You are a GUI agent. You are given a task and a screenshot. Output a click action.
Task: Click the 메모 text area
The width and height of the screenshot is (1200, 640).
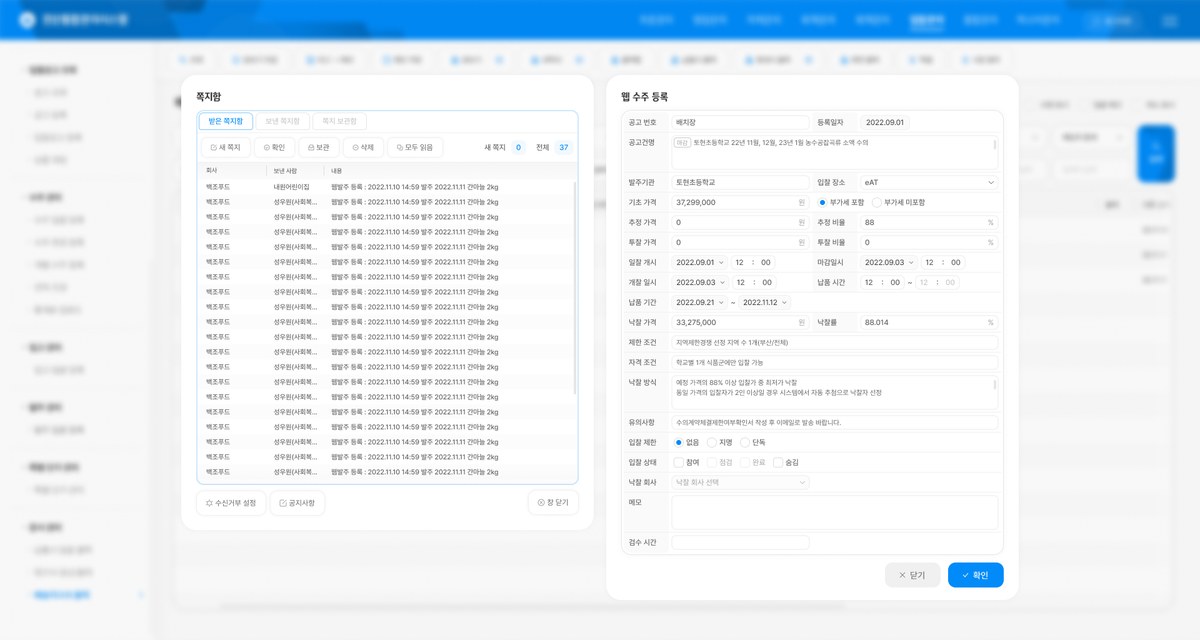pos(835,512)
